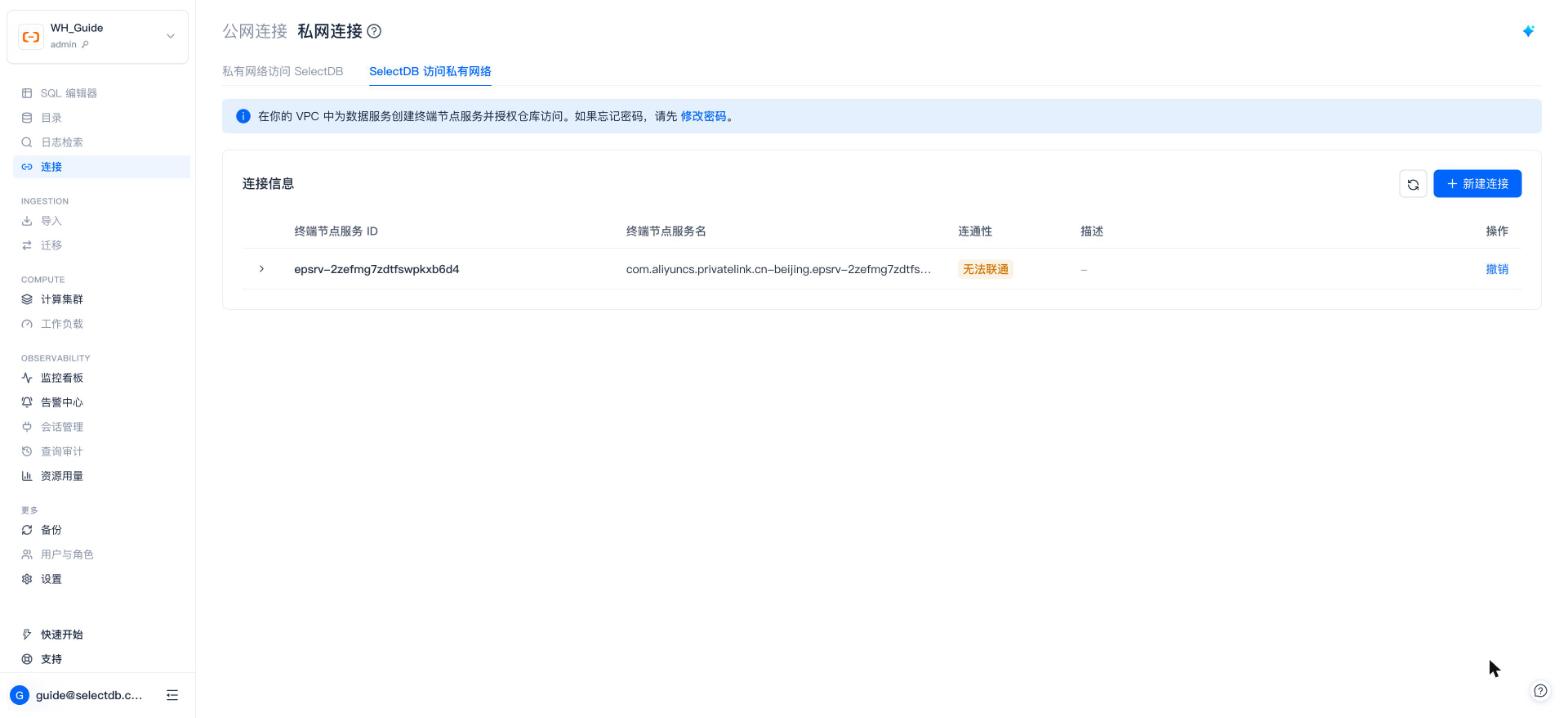Click the 目录 database icon
Image resolution: width=1568 pixels, height=718 pixels.
(x=27, y=118)
